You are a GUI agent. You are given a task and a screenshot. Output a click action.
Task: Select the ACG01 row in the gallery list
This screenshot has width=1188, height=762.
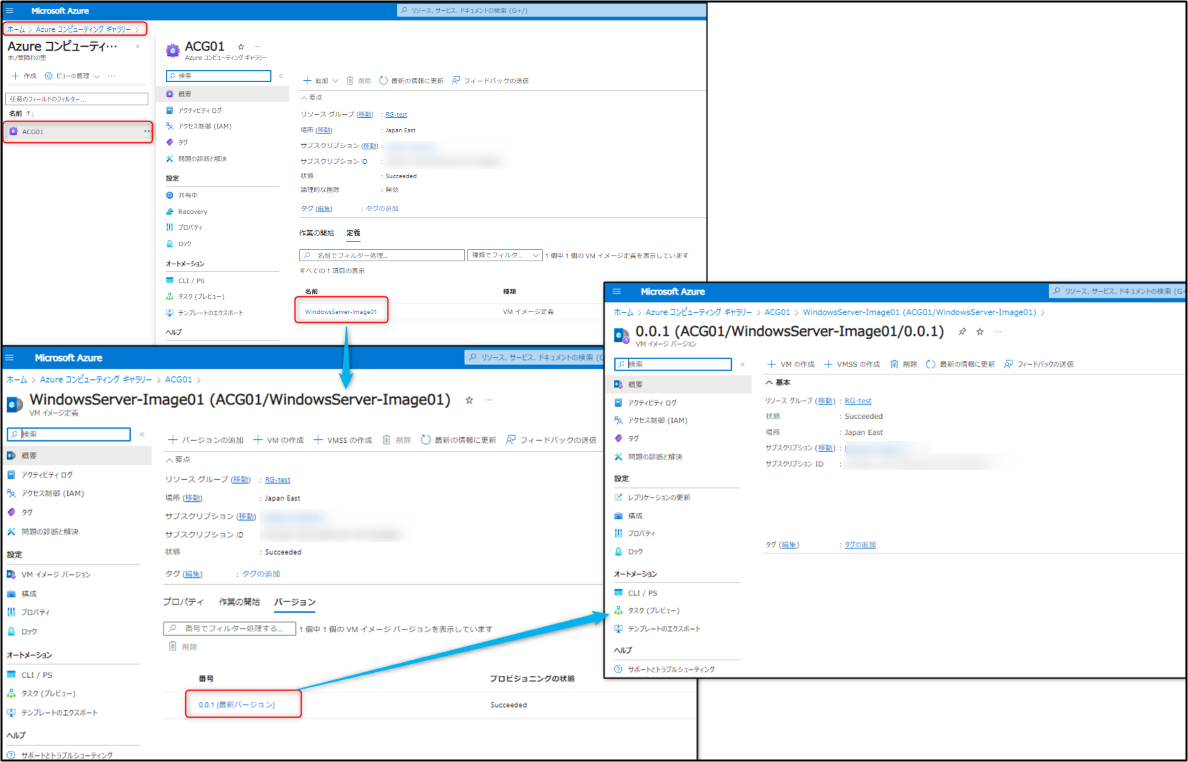tap(78, 132)
